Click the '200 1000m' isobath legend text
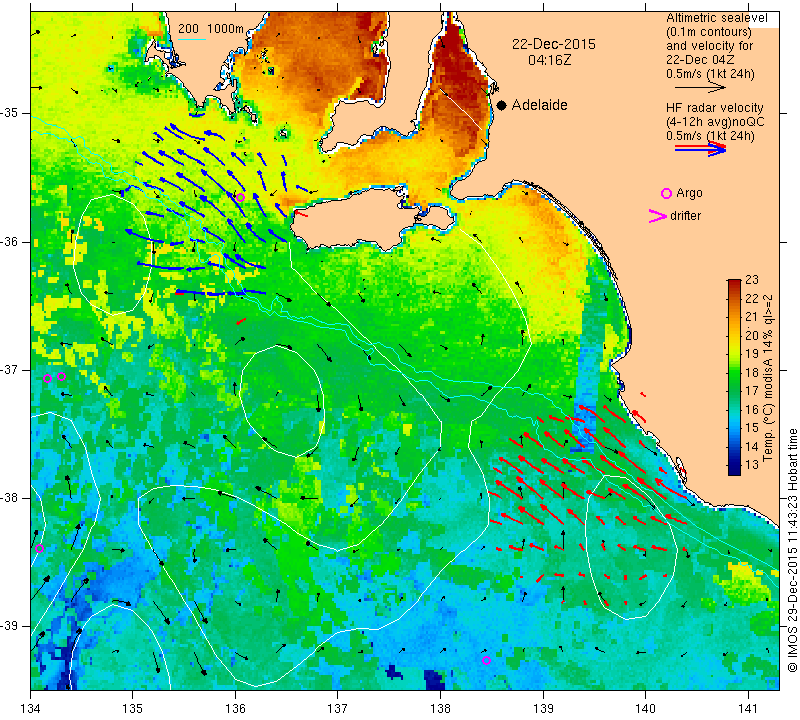 pos(211,29)
